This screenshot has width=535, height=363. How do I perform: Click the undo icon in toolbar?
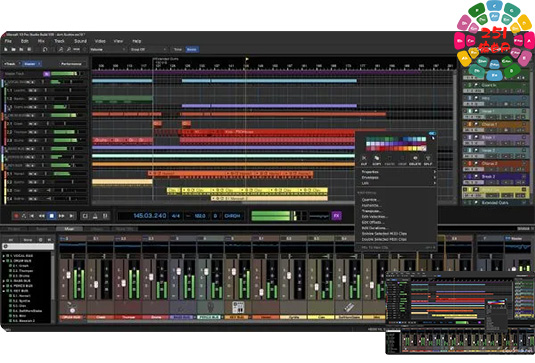pyautogui.click(x=45, y=49)
